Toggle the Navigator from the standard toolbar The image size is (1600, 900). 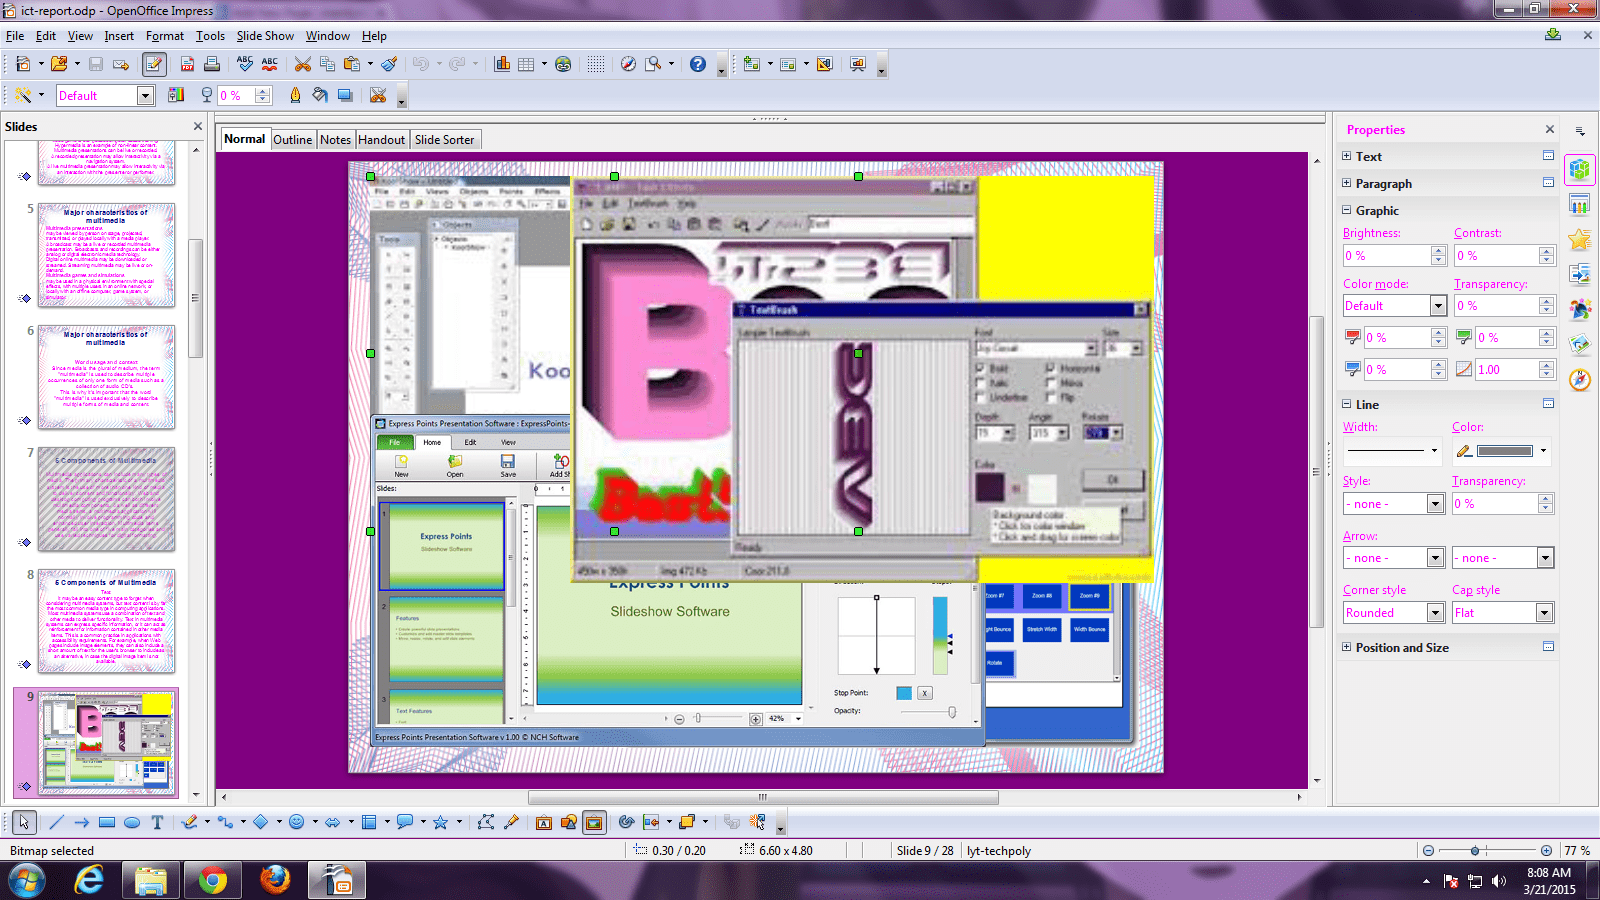click(x=628, y=64)
